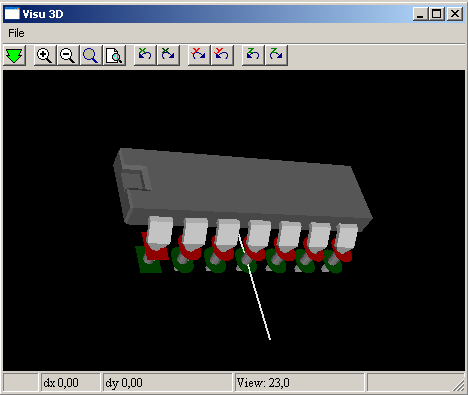
Task: Rotate red Y axis with left-pointing arrow
Action: point(222,55)
